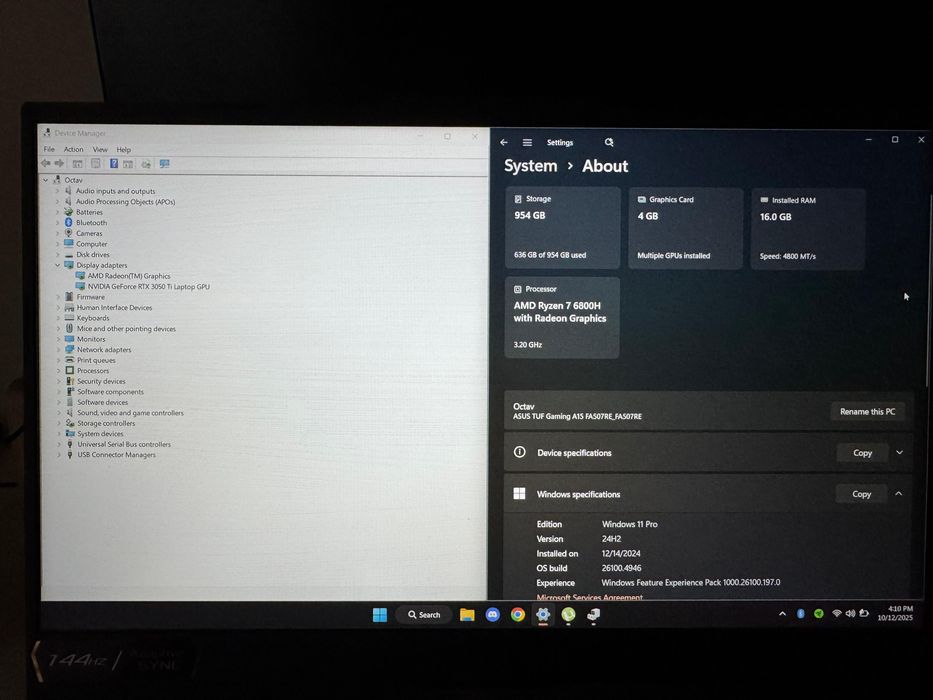933x700 pixels.
Task: Open the Processor AMD Ryzen 7 card
Action: 562,317
